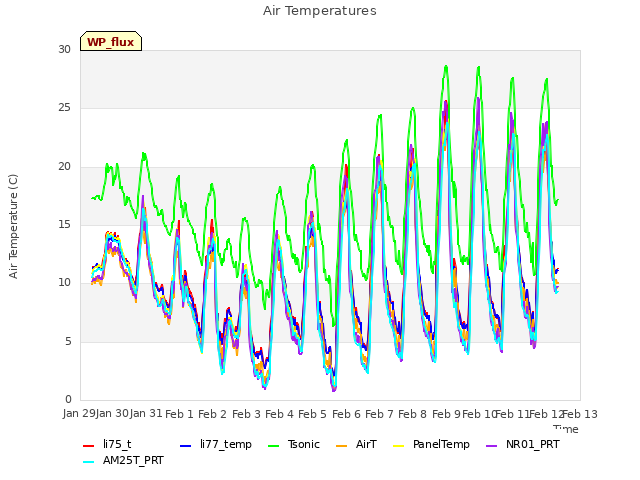Click the purple NR01_PRT legend swatch
640x480 pixels.
point(492,445)
